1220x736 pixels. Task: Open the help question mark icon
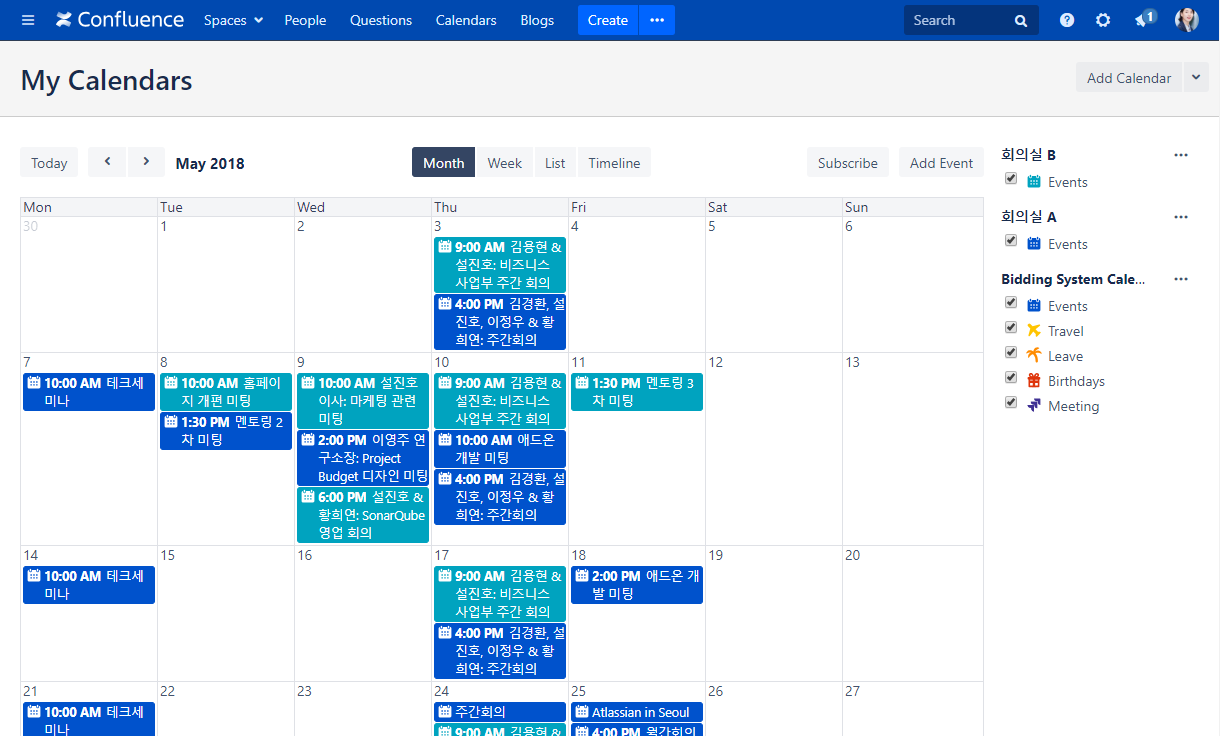[1067, 20]
